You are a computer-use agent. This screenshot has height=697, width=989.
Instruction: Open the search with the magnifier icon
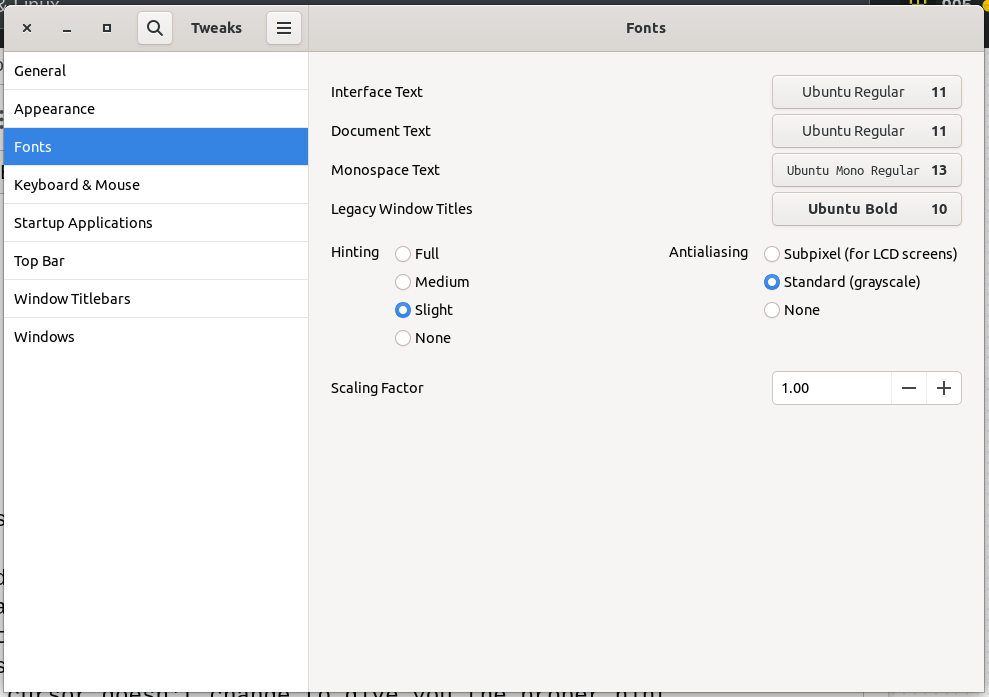(154, 28)
